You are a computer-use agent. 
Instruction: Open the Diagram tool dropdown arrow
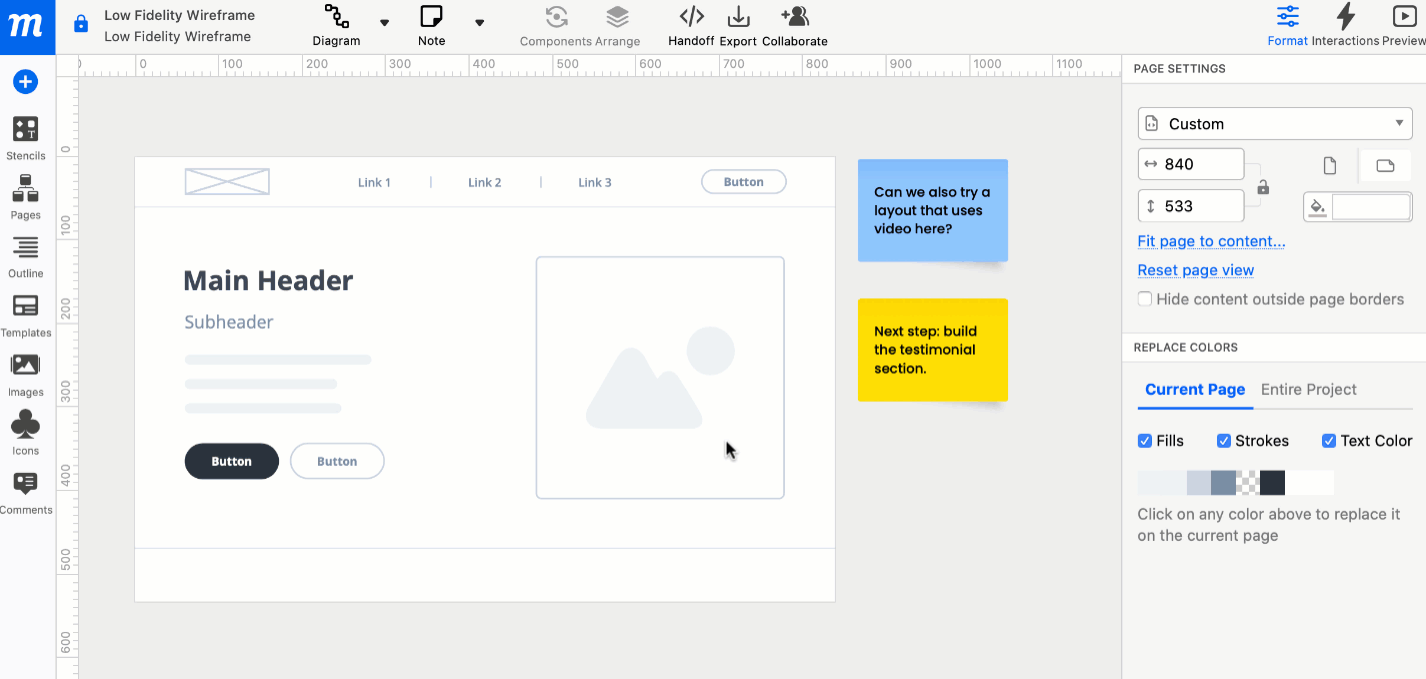[384, 23]
